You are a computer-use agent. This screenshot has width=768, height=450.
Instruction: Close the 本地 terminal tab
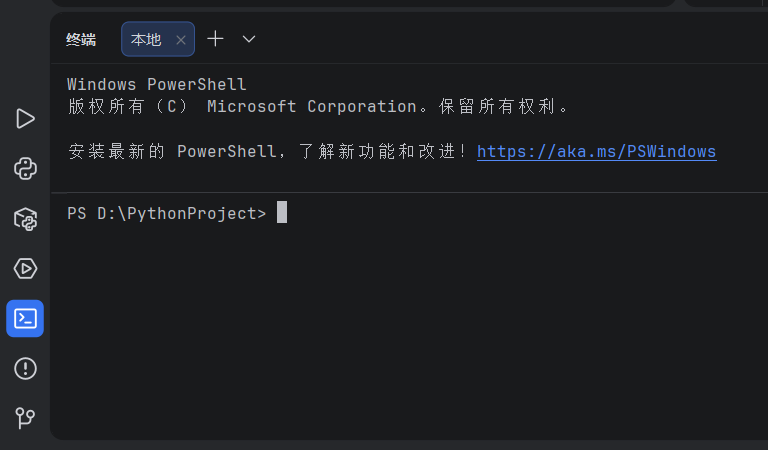pos(181,40)
